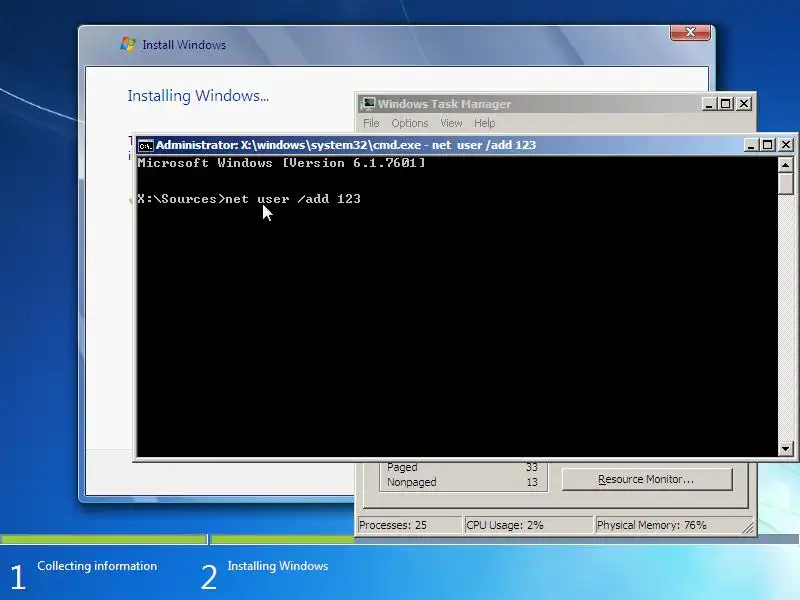Click the Installing Windows step 2 label
The height and width of the screenshot is (600, 800).
[x=278, y=566]
